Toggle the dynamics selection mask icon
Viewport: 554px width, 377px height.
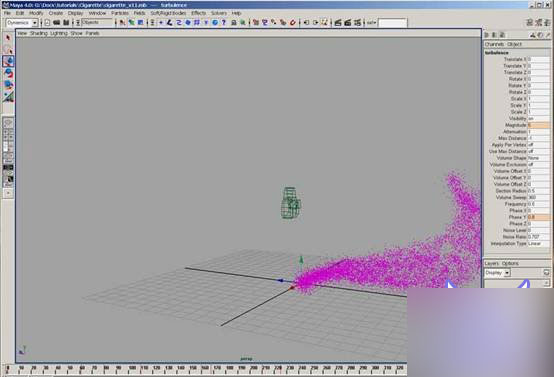point(206,23)
